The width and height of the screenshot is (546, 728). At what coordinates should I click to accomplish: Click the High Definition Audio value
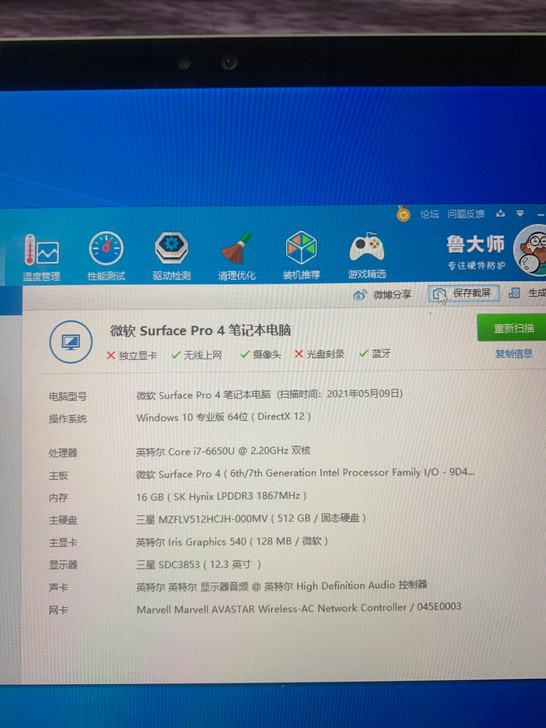(x=281, y=586)
